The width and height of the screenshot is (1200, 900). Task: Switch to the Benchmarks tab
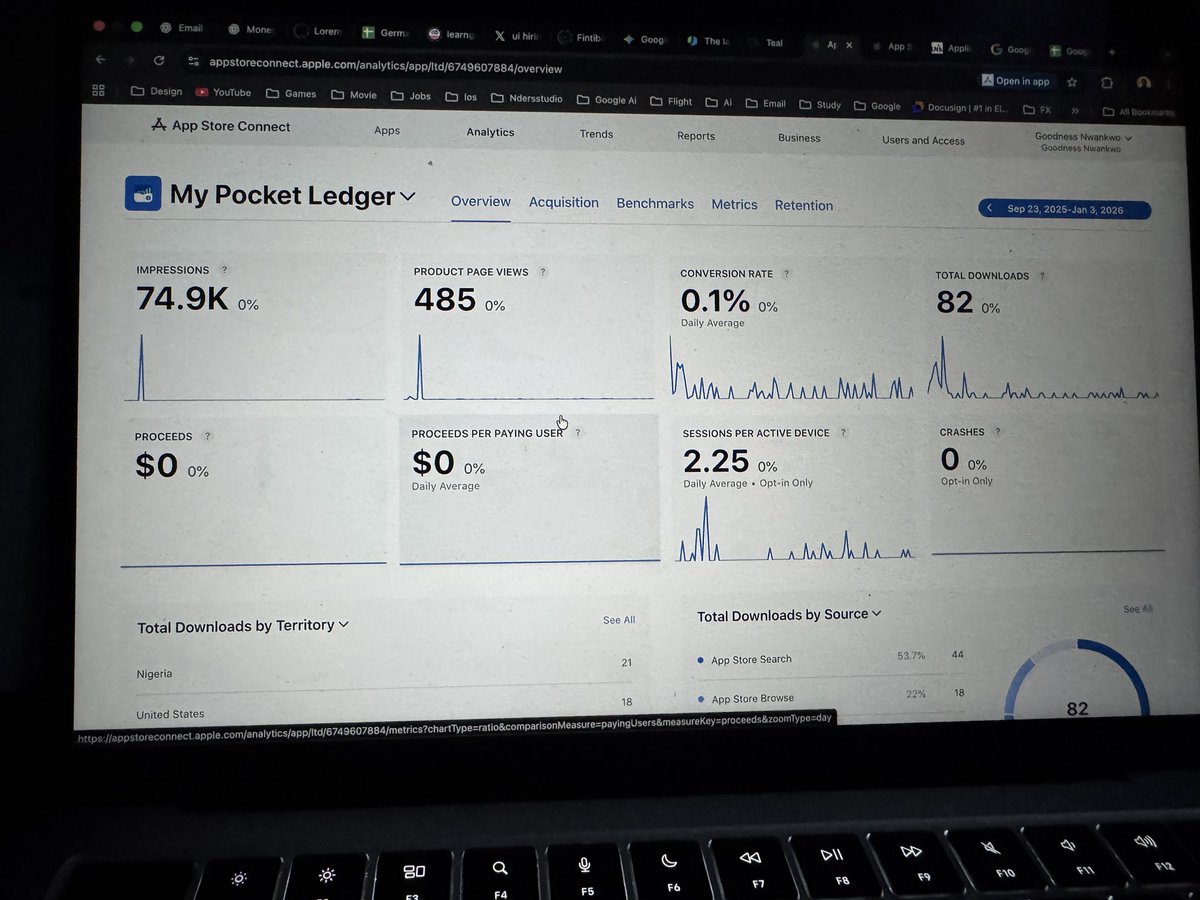click(x=655, y=203)
